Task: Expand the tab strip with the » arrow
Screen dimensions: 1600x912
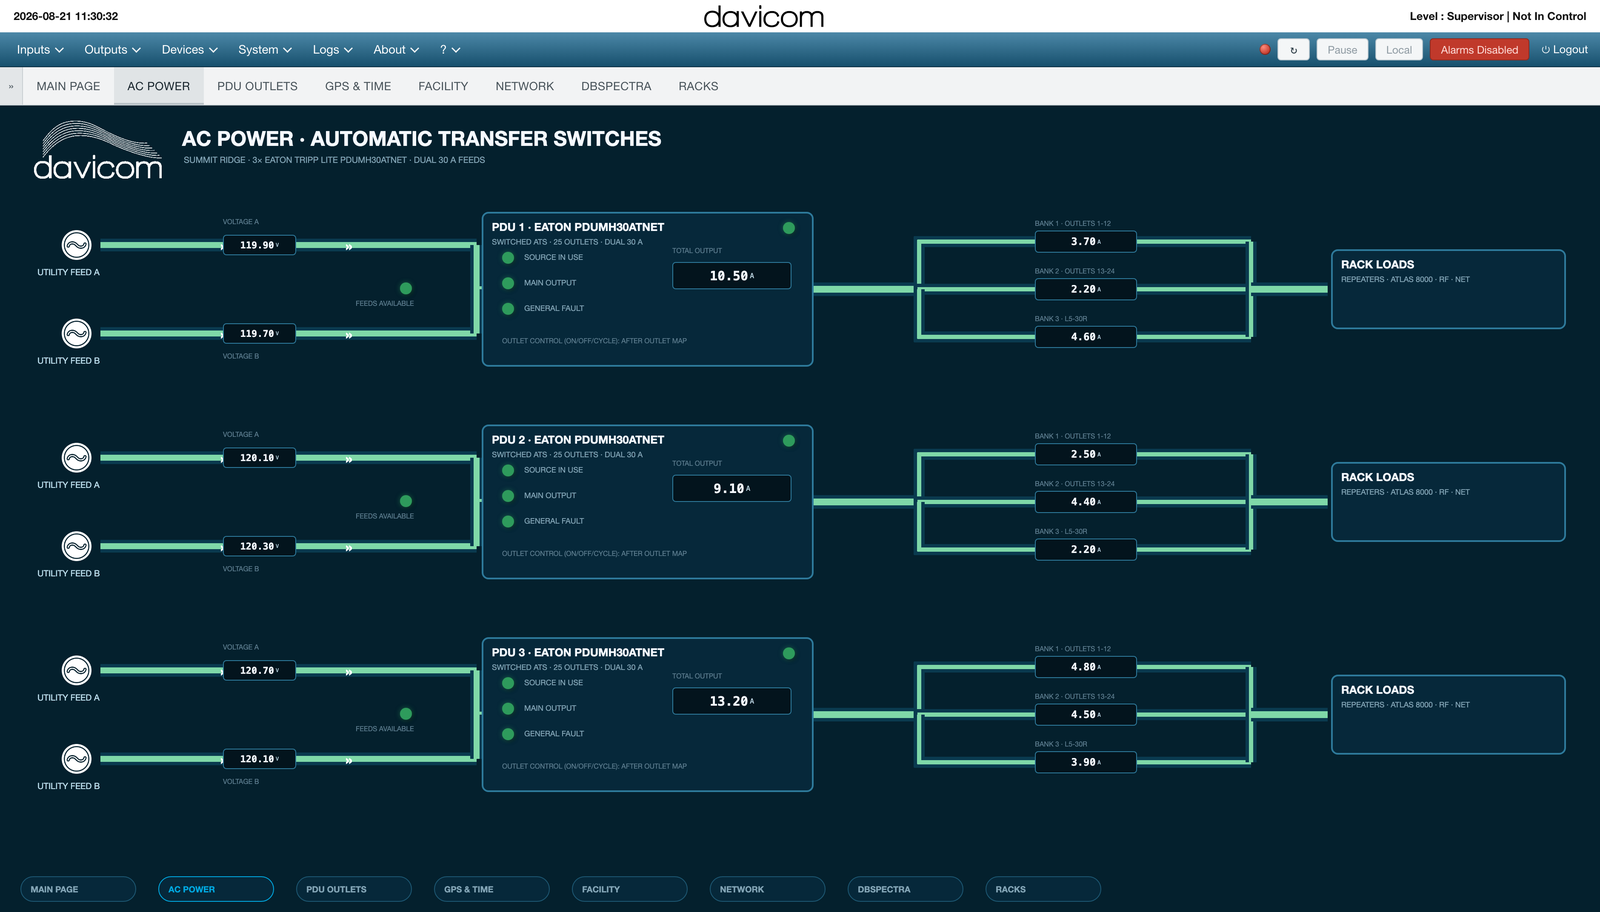Action: click(11, 87)
